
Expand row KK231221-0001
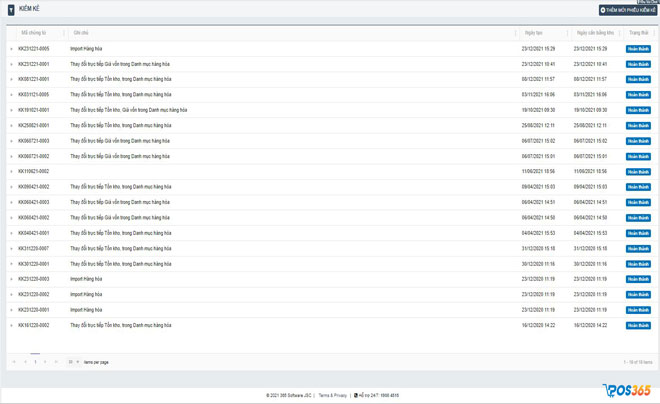pos(11,64)
